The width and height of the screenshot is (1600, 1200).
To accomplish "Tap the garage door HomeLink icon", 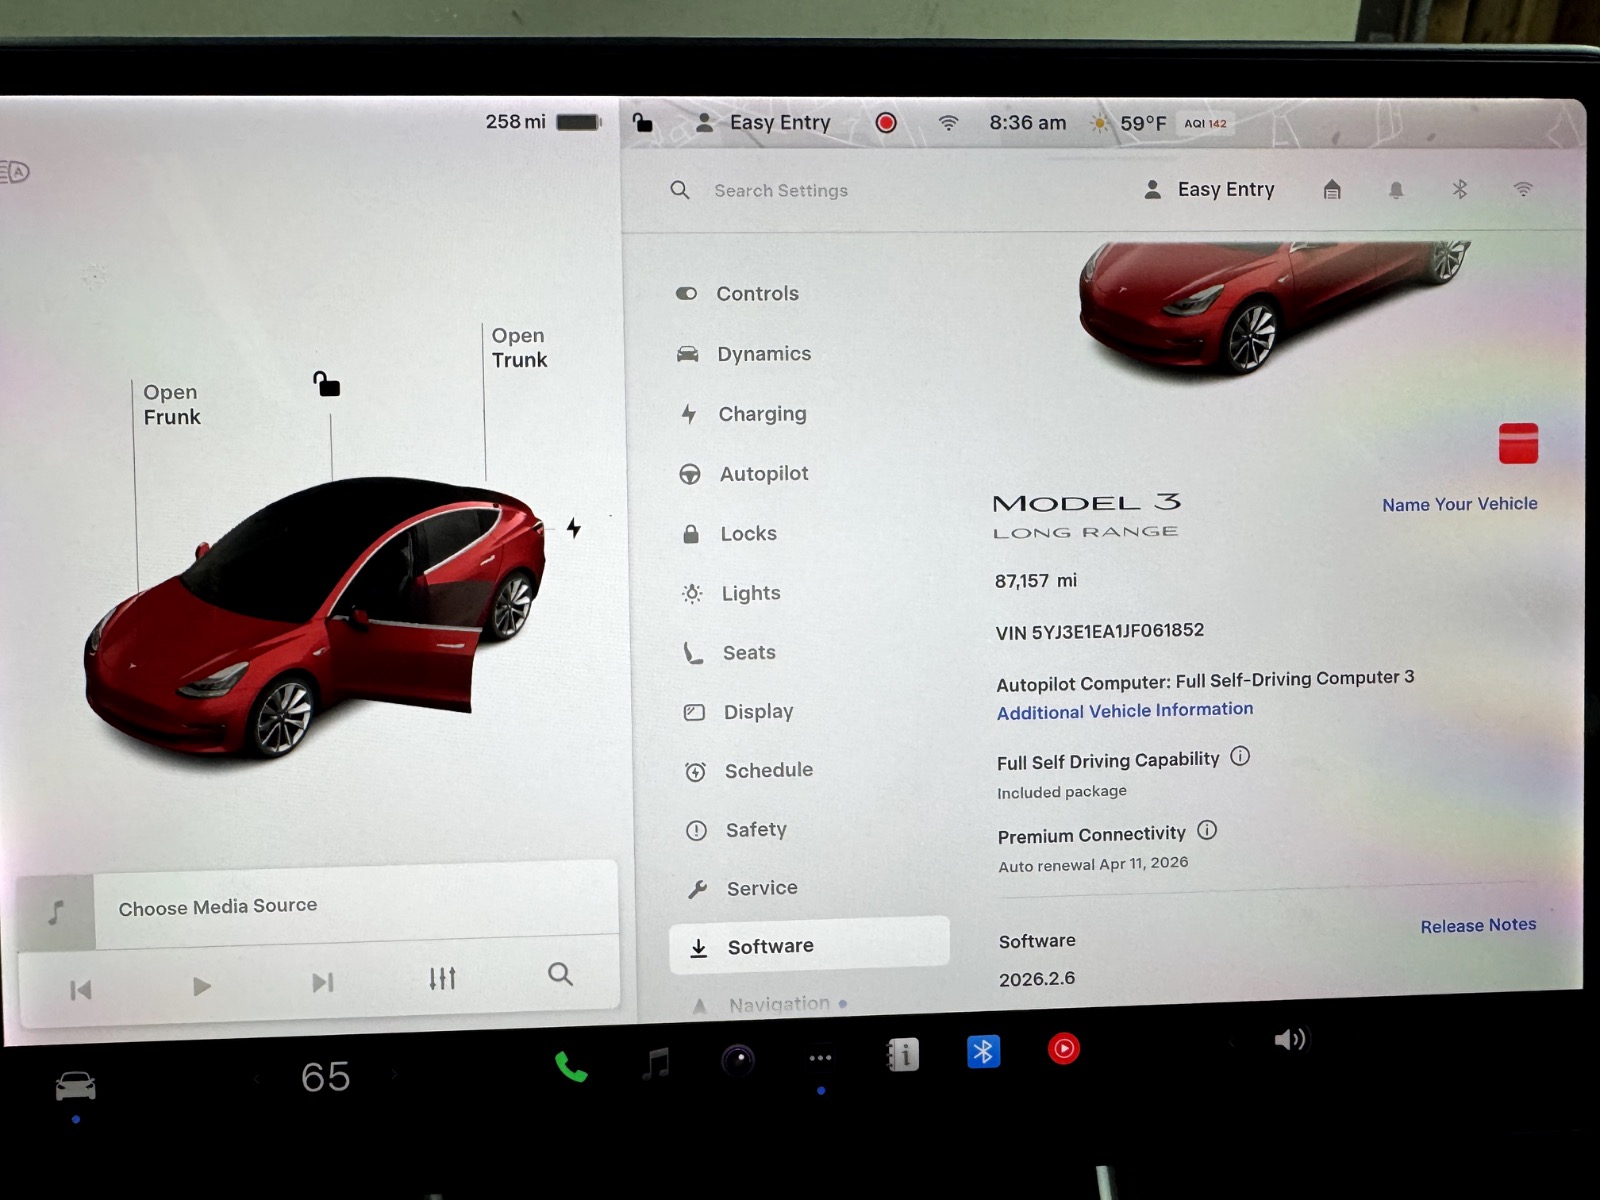I will click(x=1332, y=189).
